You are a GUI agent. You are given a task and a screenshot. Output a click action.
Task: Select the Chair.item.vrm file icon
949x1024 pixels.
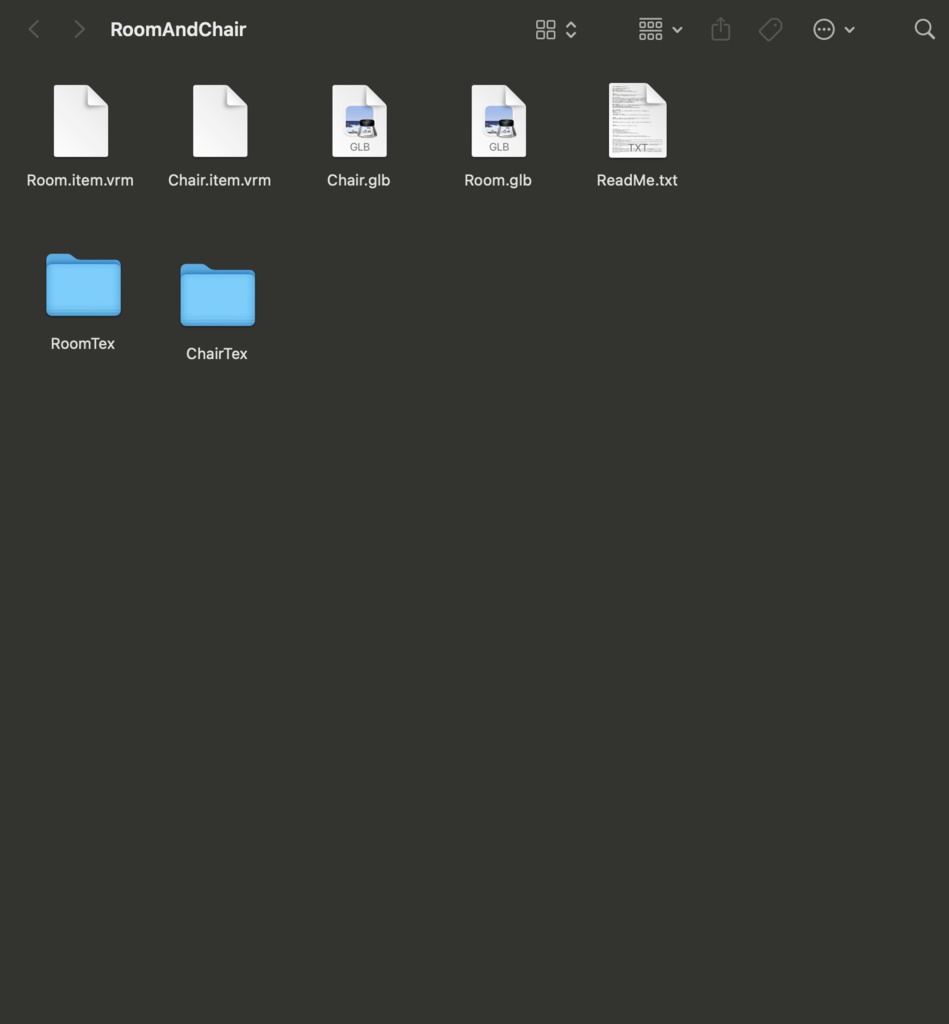point(220,121)
